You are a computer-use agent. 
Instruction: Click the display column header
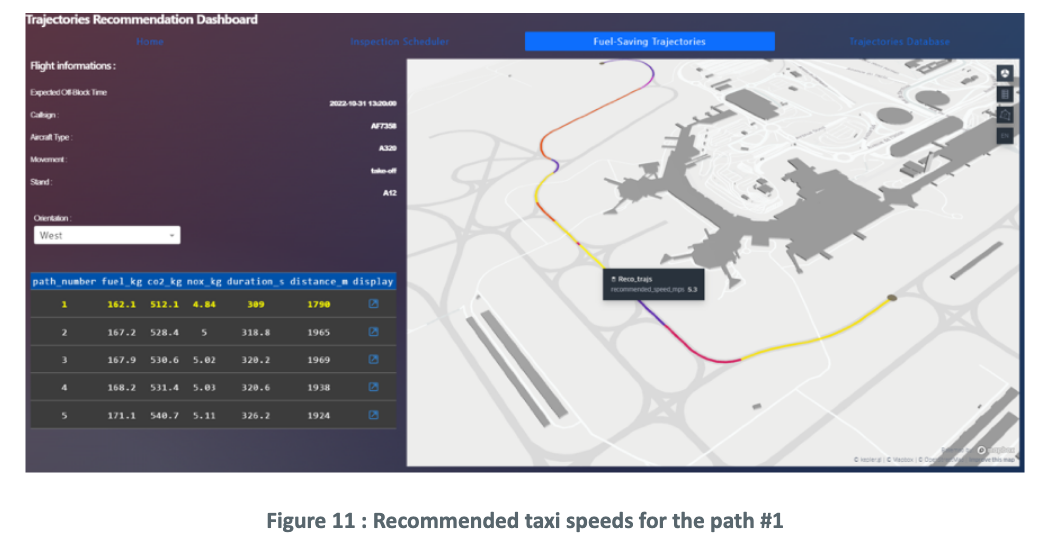click(373, 281)
